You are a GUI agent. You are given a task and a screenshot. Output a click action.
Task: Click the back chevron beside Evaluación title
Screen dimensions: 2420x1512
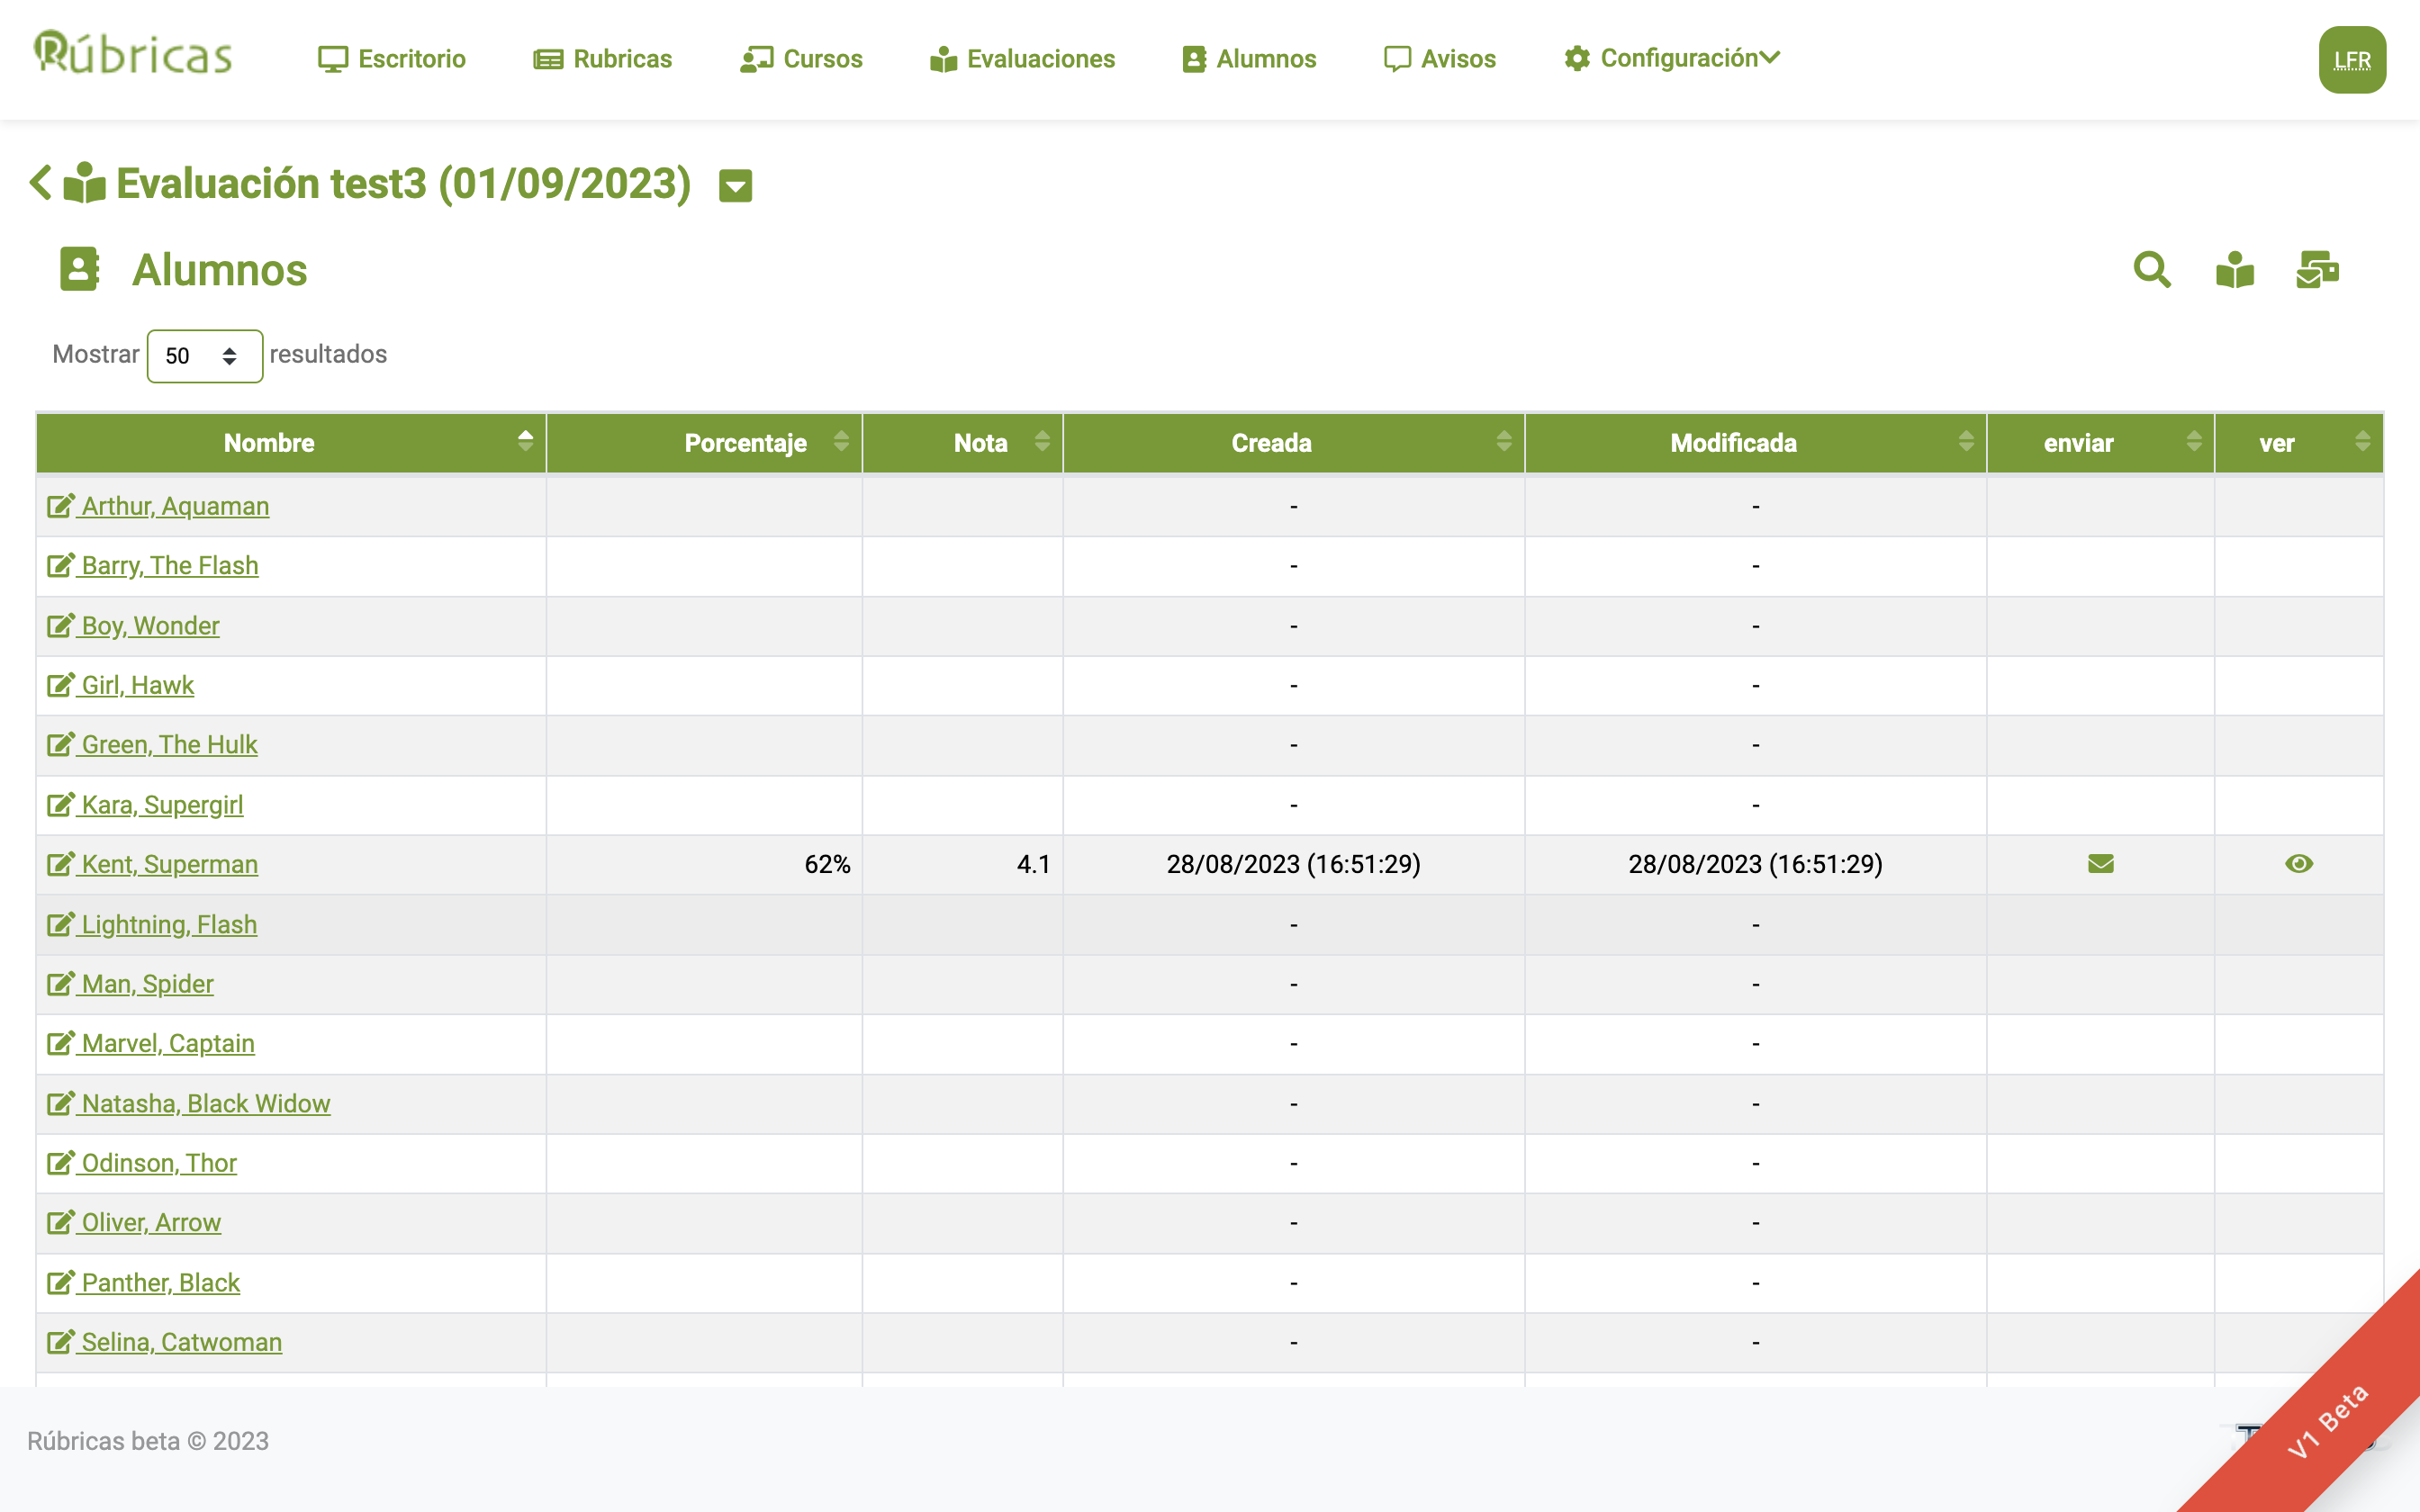[x=40, y=183]
